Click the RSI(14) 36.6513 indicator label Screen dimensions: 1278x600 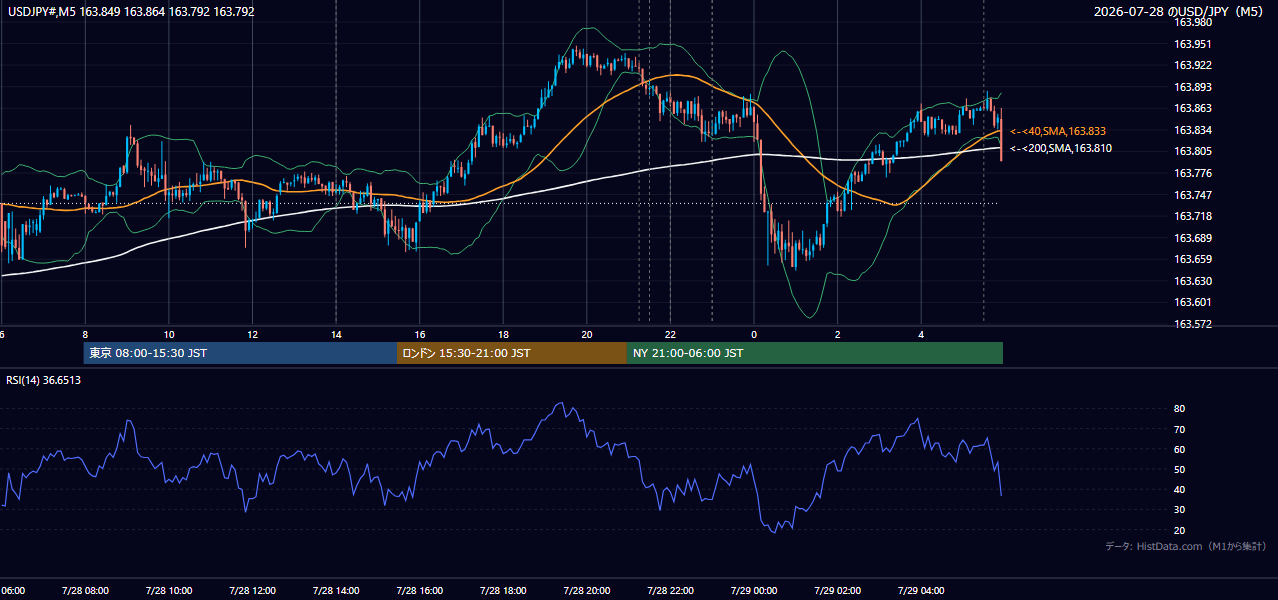click(44, 380)
